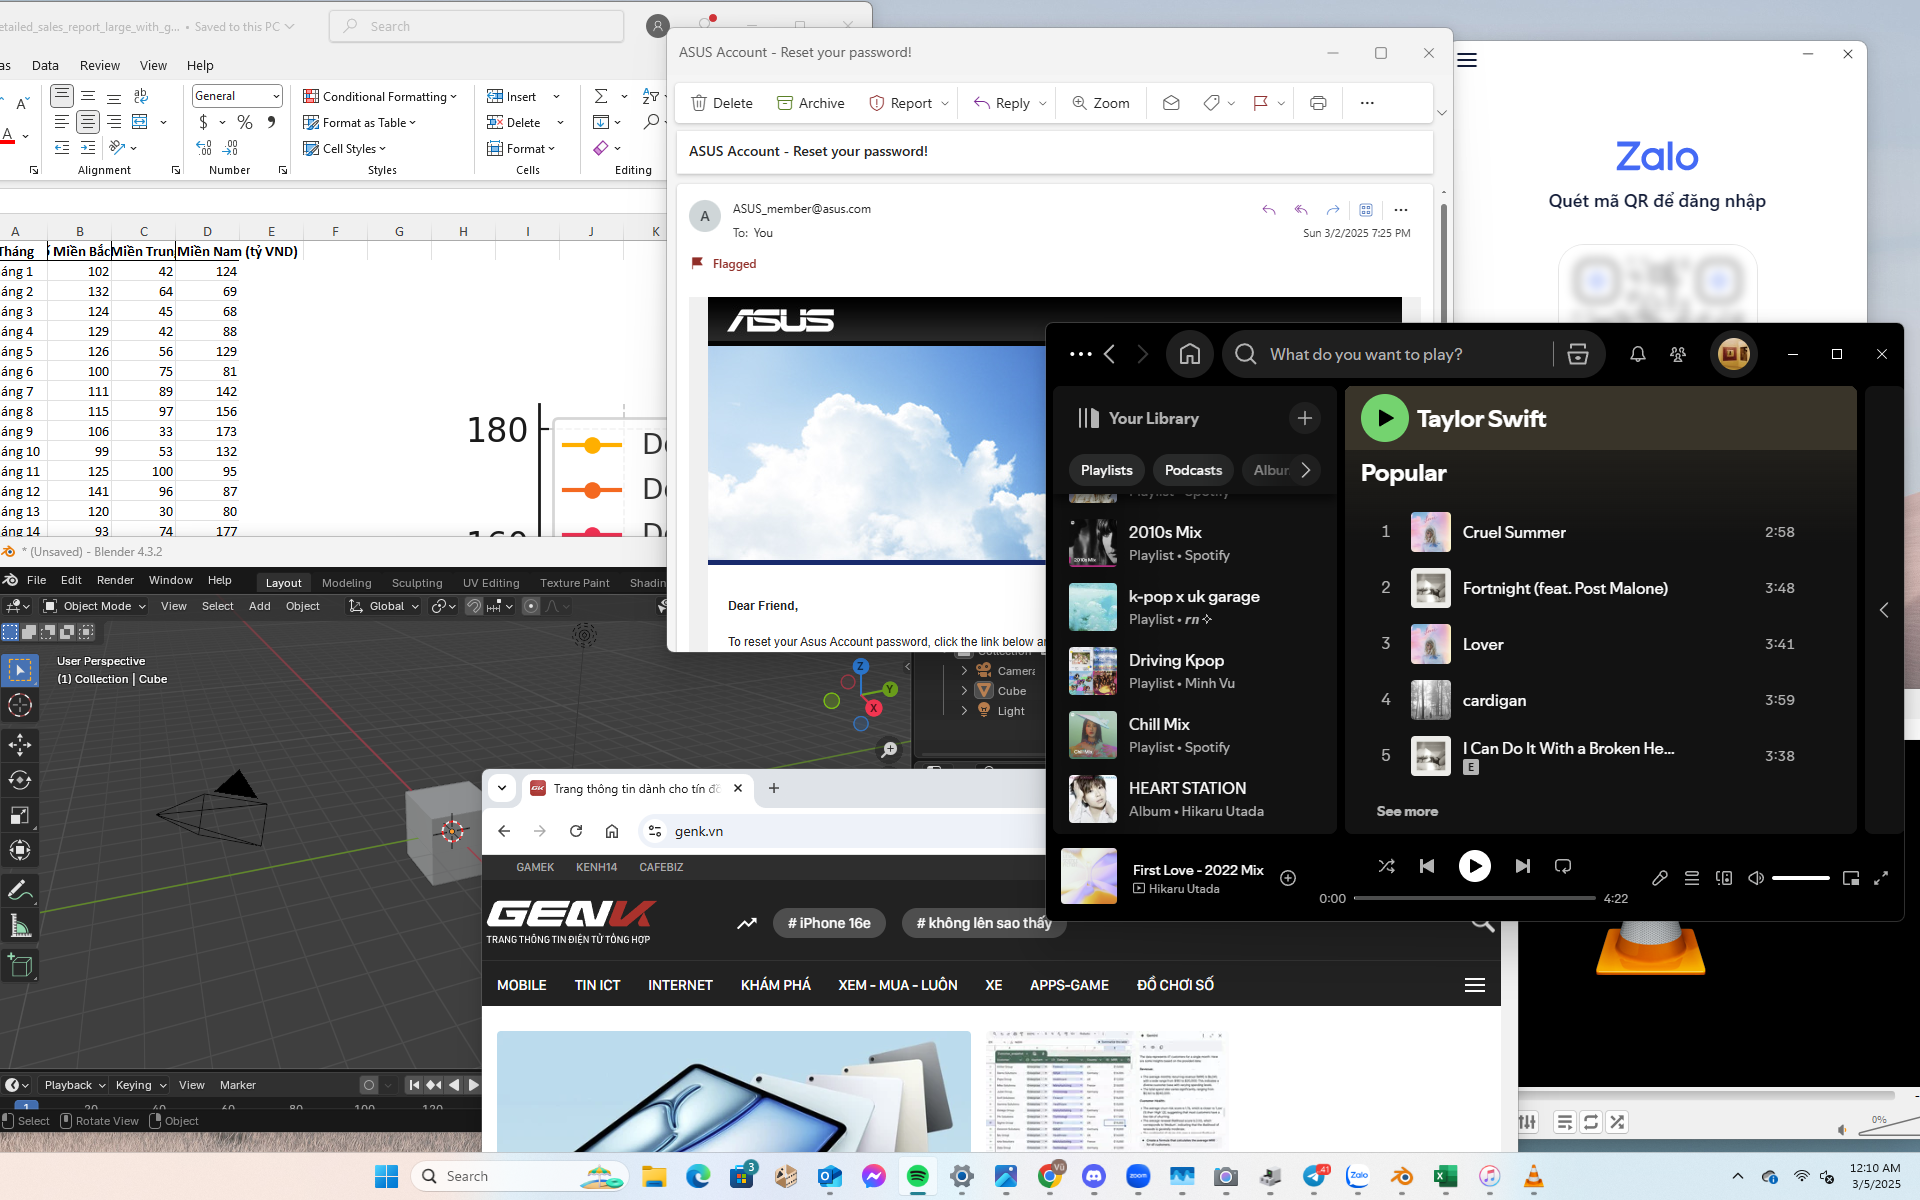The image size is (1920, 1200).
Task: Select the Scale tool in Blender
Action: click(20, 815)
